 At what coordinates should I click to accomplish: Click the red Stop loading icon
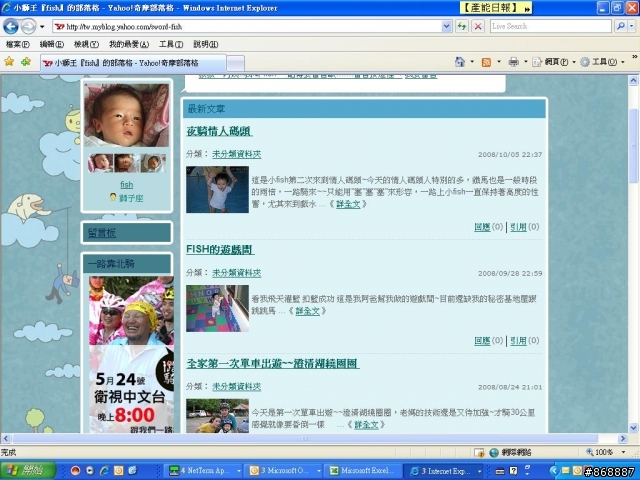478,27
